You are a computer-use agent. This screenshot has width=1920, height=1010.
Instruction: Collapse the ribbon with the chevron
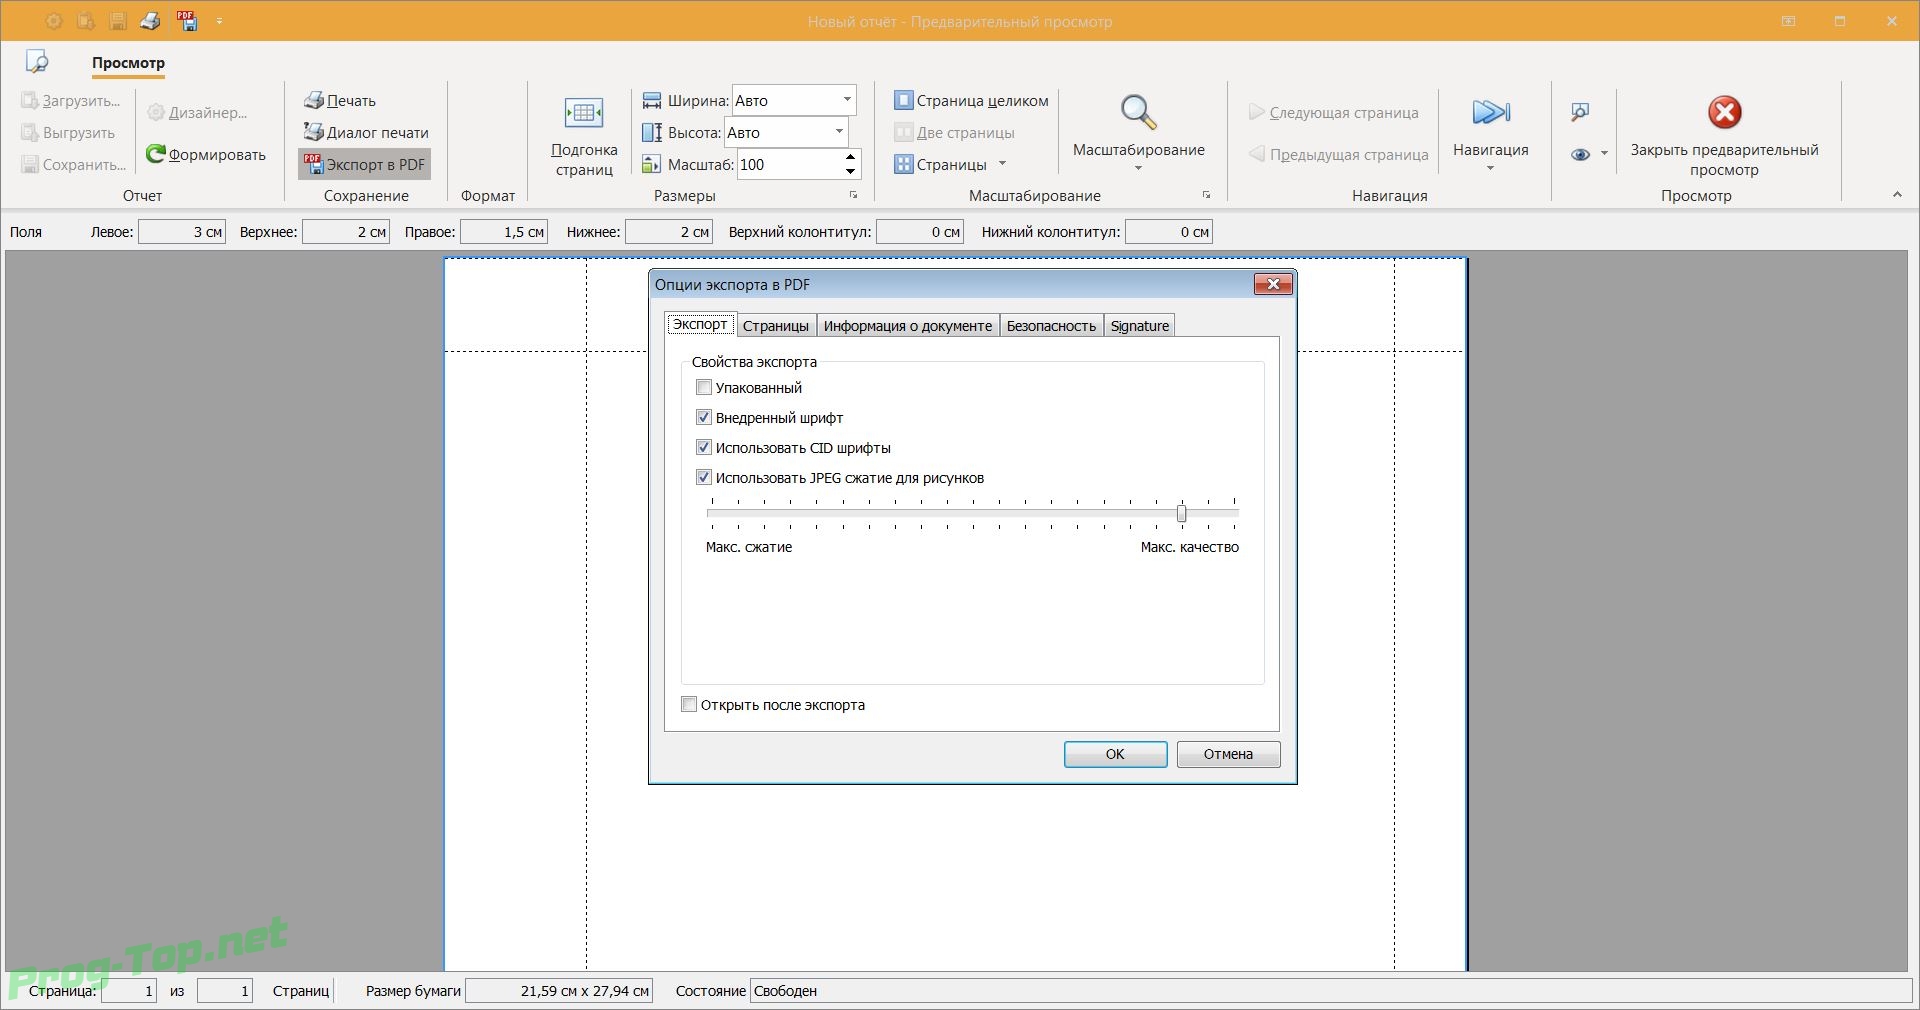click(x=1897, y=195)
